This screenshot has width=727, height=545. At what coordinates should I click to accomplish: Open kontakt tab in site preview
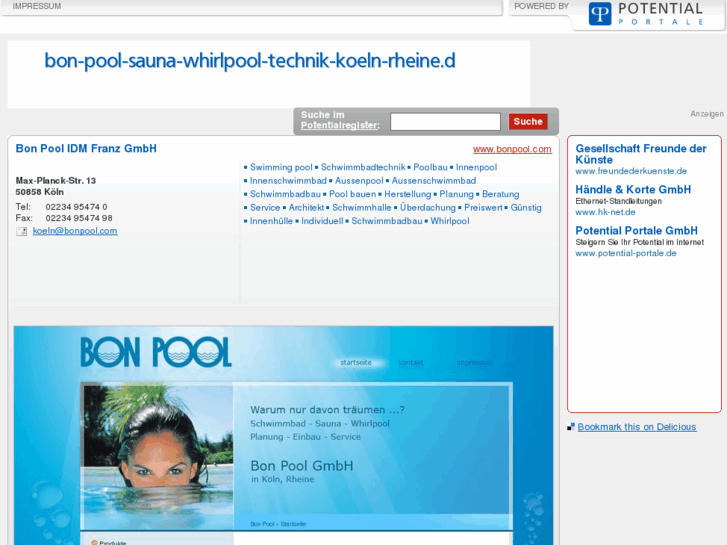pos(411,362)
